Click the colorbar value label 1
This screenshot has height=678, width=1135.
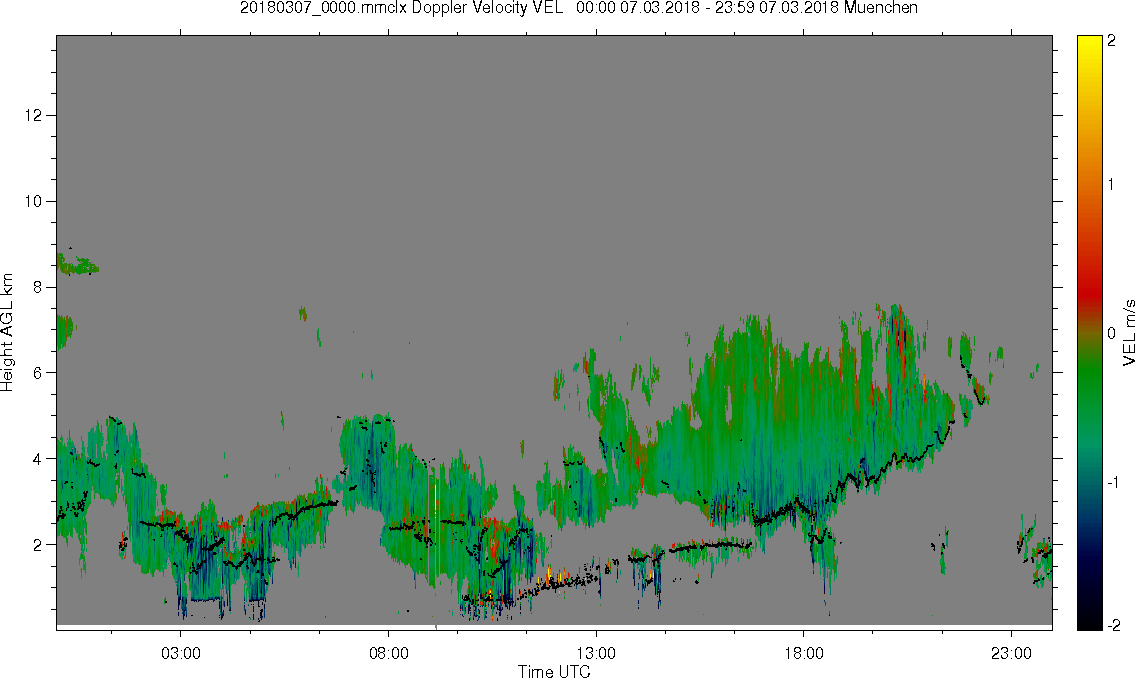pyautogui.click(x=1111, y=185)
